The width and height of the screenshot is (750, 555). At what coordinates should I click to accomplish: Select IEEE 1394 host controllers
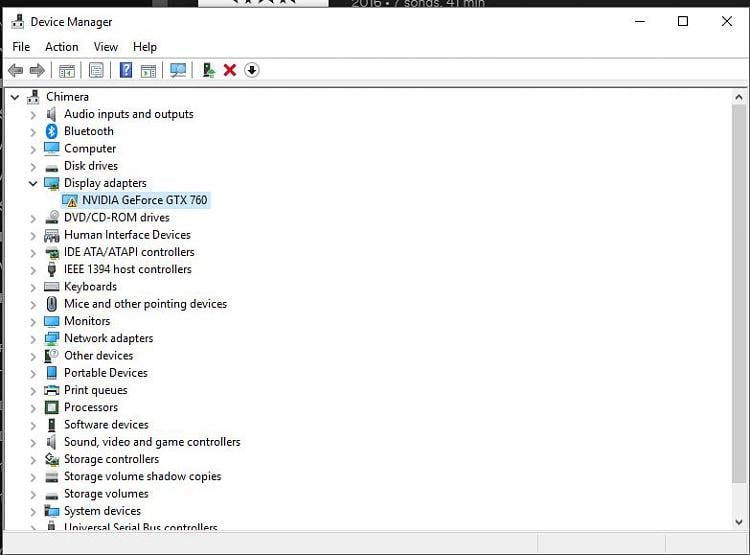pos(128,269)
